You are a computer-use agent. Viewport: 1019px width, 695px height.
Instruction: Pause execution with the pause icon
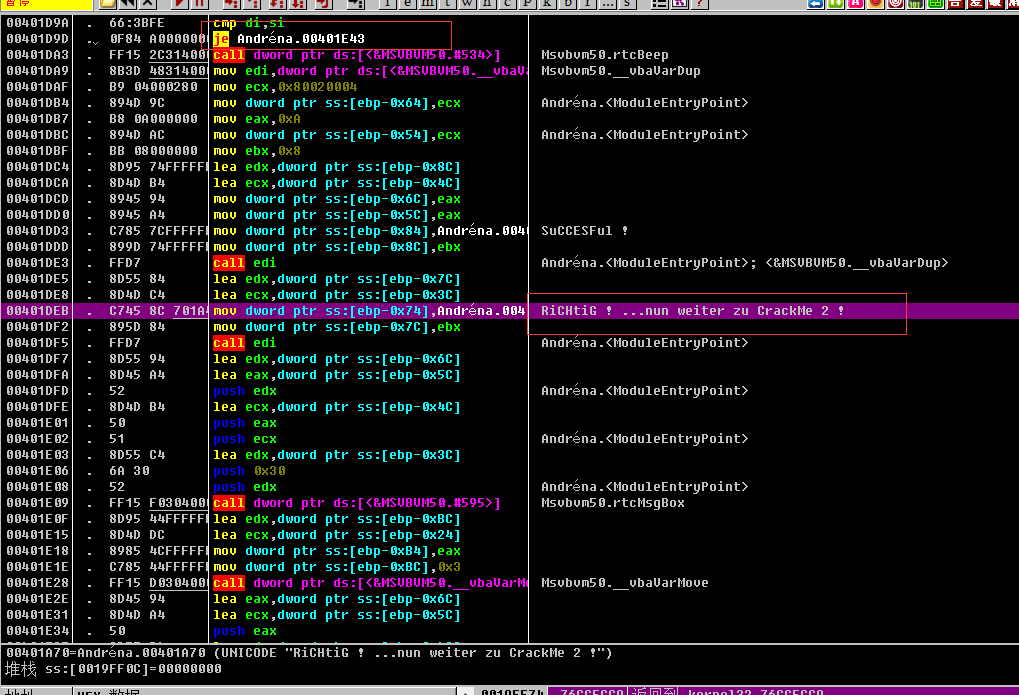(199, 4)
